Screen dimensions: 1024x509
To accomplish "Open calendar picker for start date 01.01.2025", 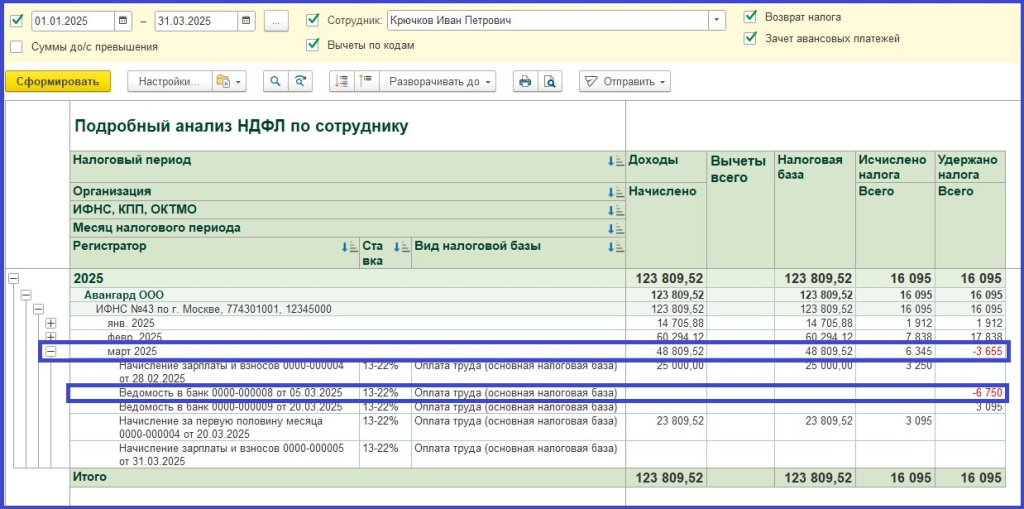I will pos(123,20).
